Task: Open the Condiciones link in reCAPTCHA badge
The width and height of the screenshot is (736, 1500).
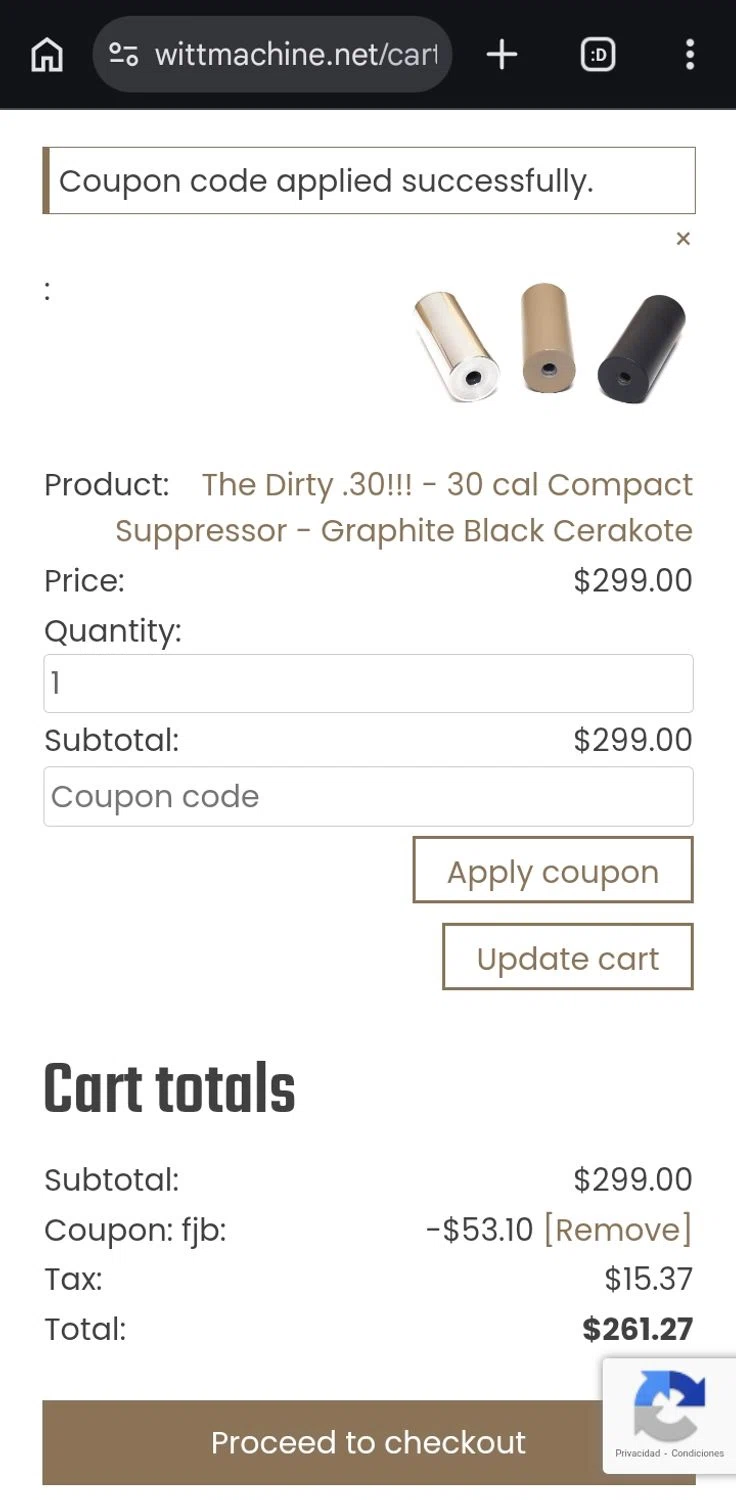Action: (x=698, y=1453)
